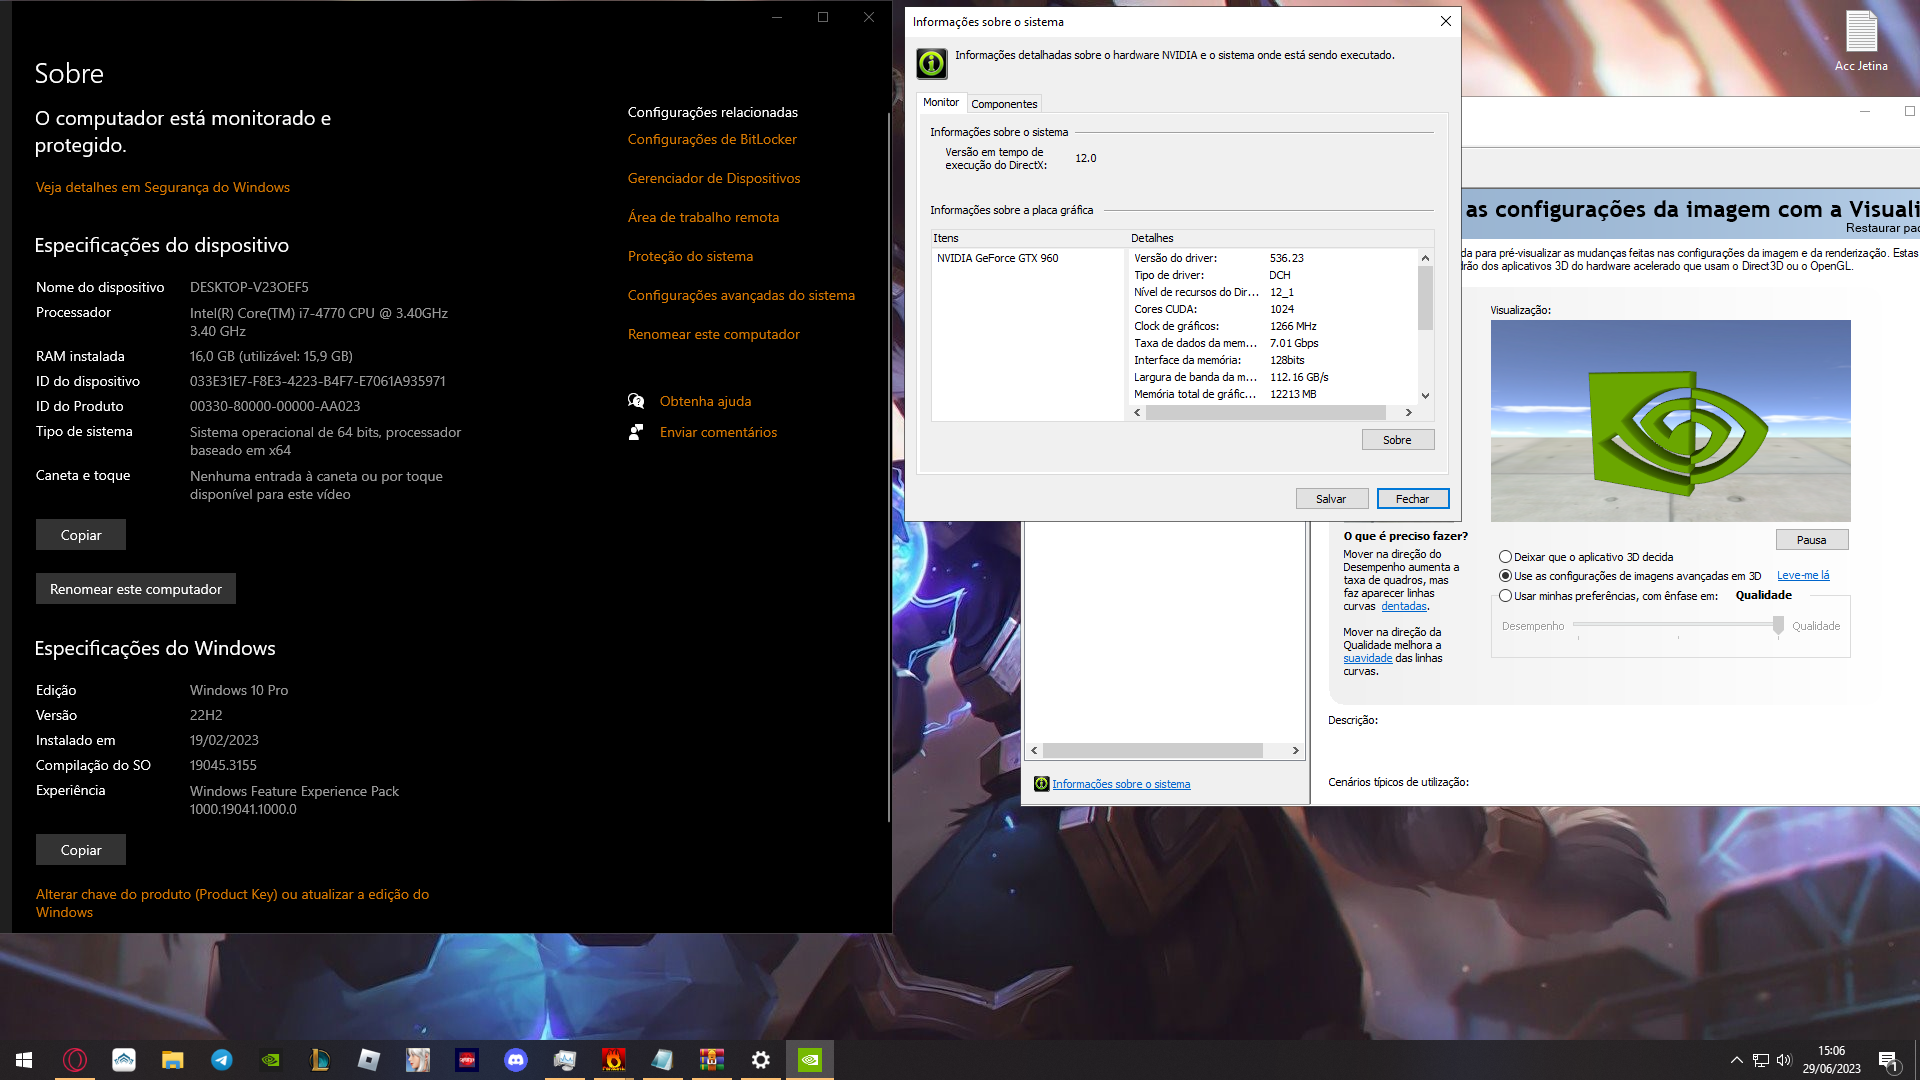The width and height of the screenshot is (1920, 1080).
Task: Open Gerenciador de Dispositivos
Action: pyautogui.click(x=714, y=178)
